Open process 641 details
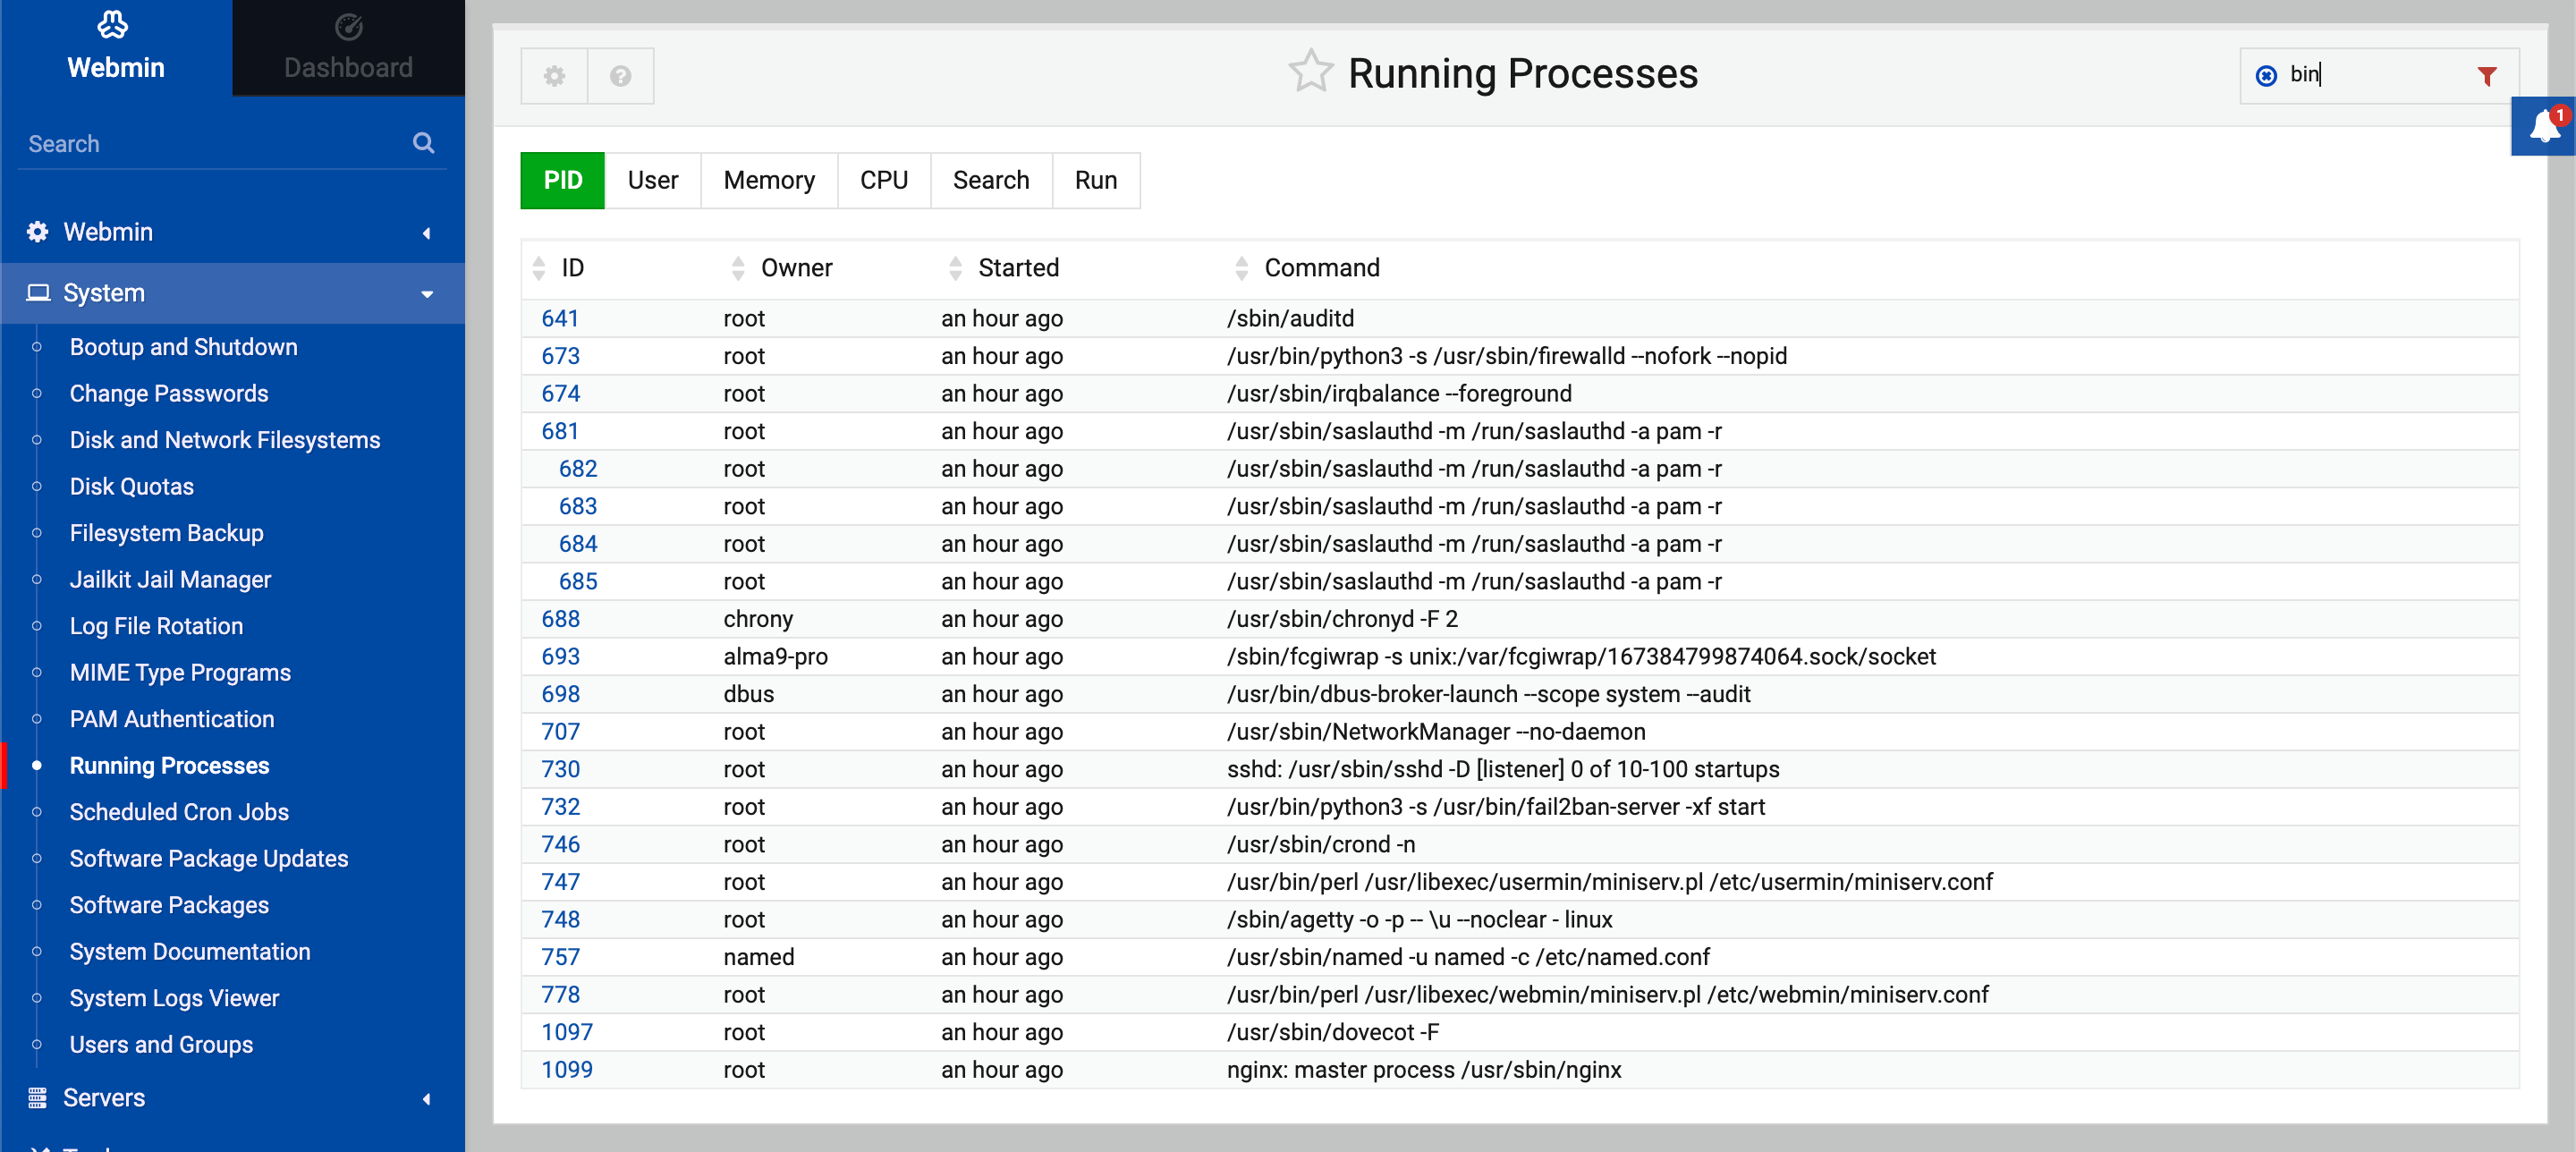This screenshot has width=2576, height=1152. point(560,318)
